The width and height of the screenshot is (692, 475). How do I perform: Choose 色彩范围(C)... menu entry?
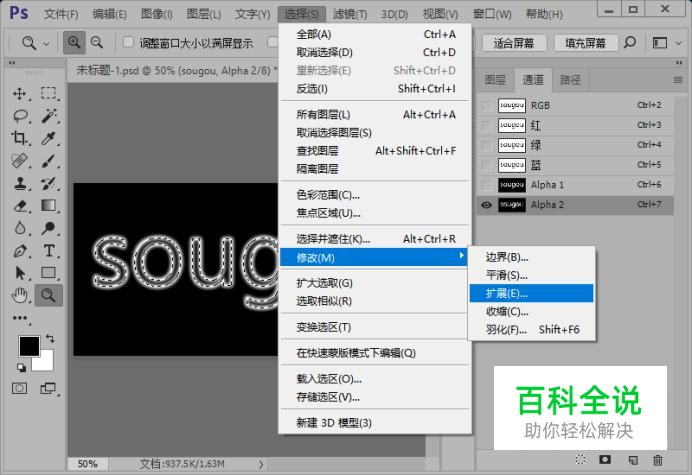point(375,195)
